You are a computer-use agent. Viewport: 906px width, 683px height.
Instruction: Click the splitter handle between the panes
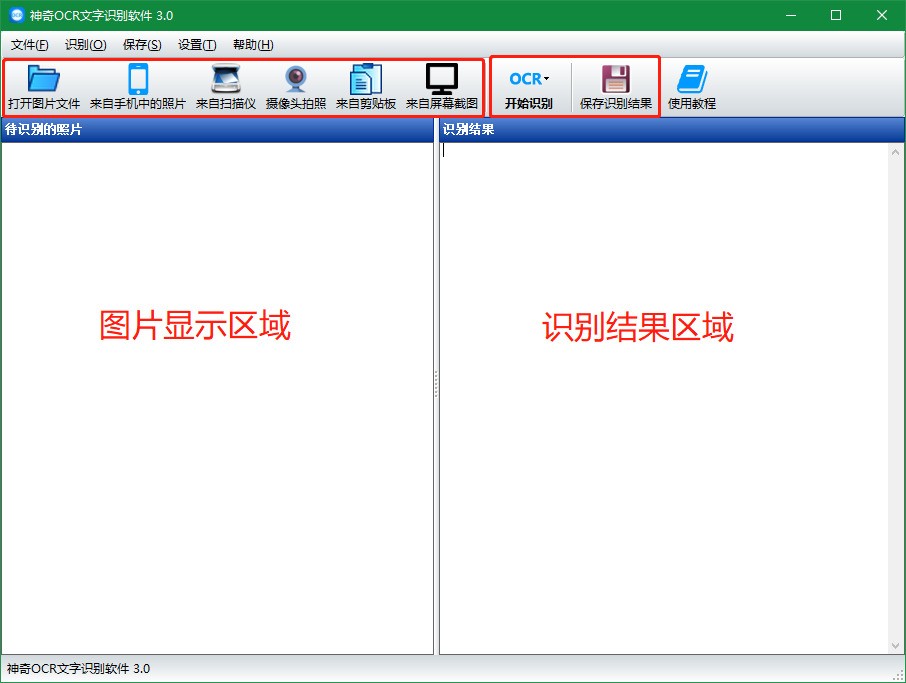pyautogui.click(x=436, y=385)
